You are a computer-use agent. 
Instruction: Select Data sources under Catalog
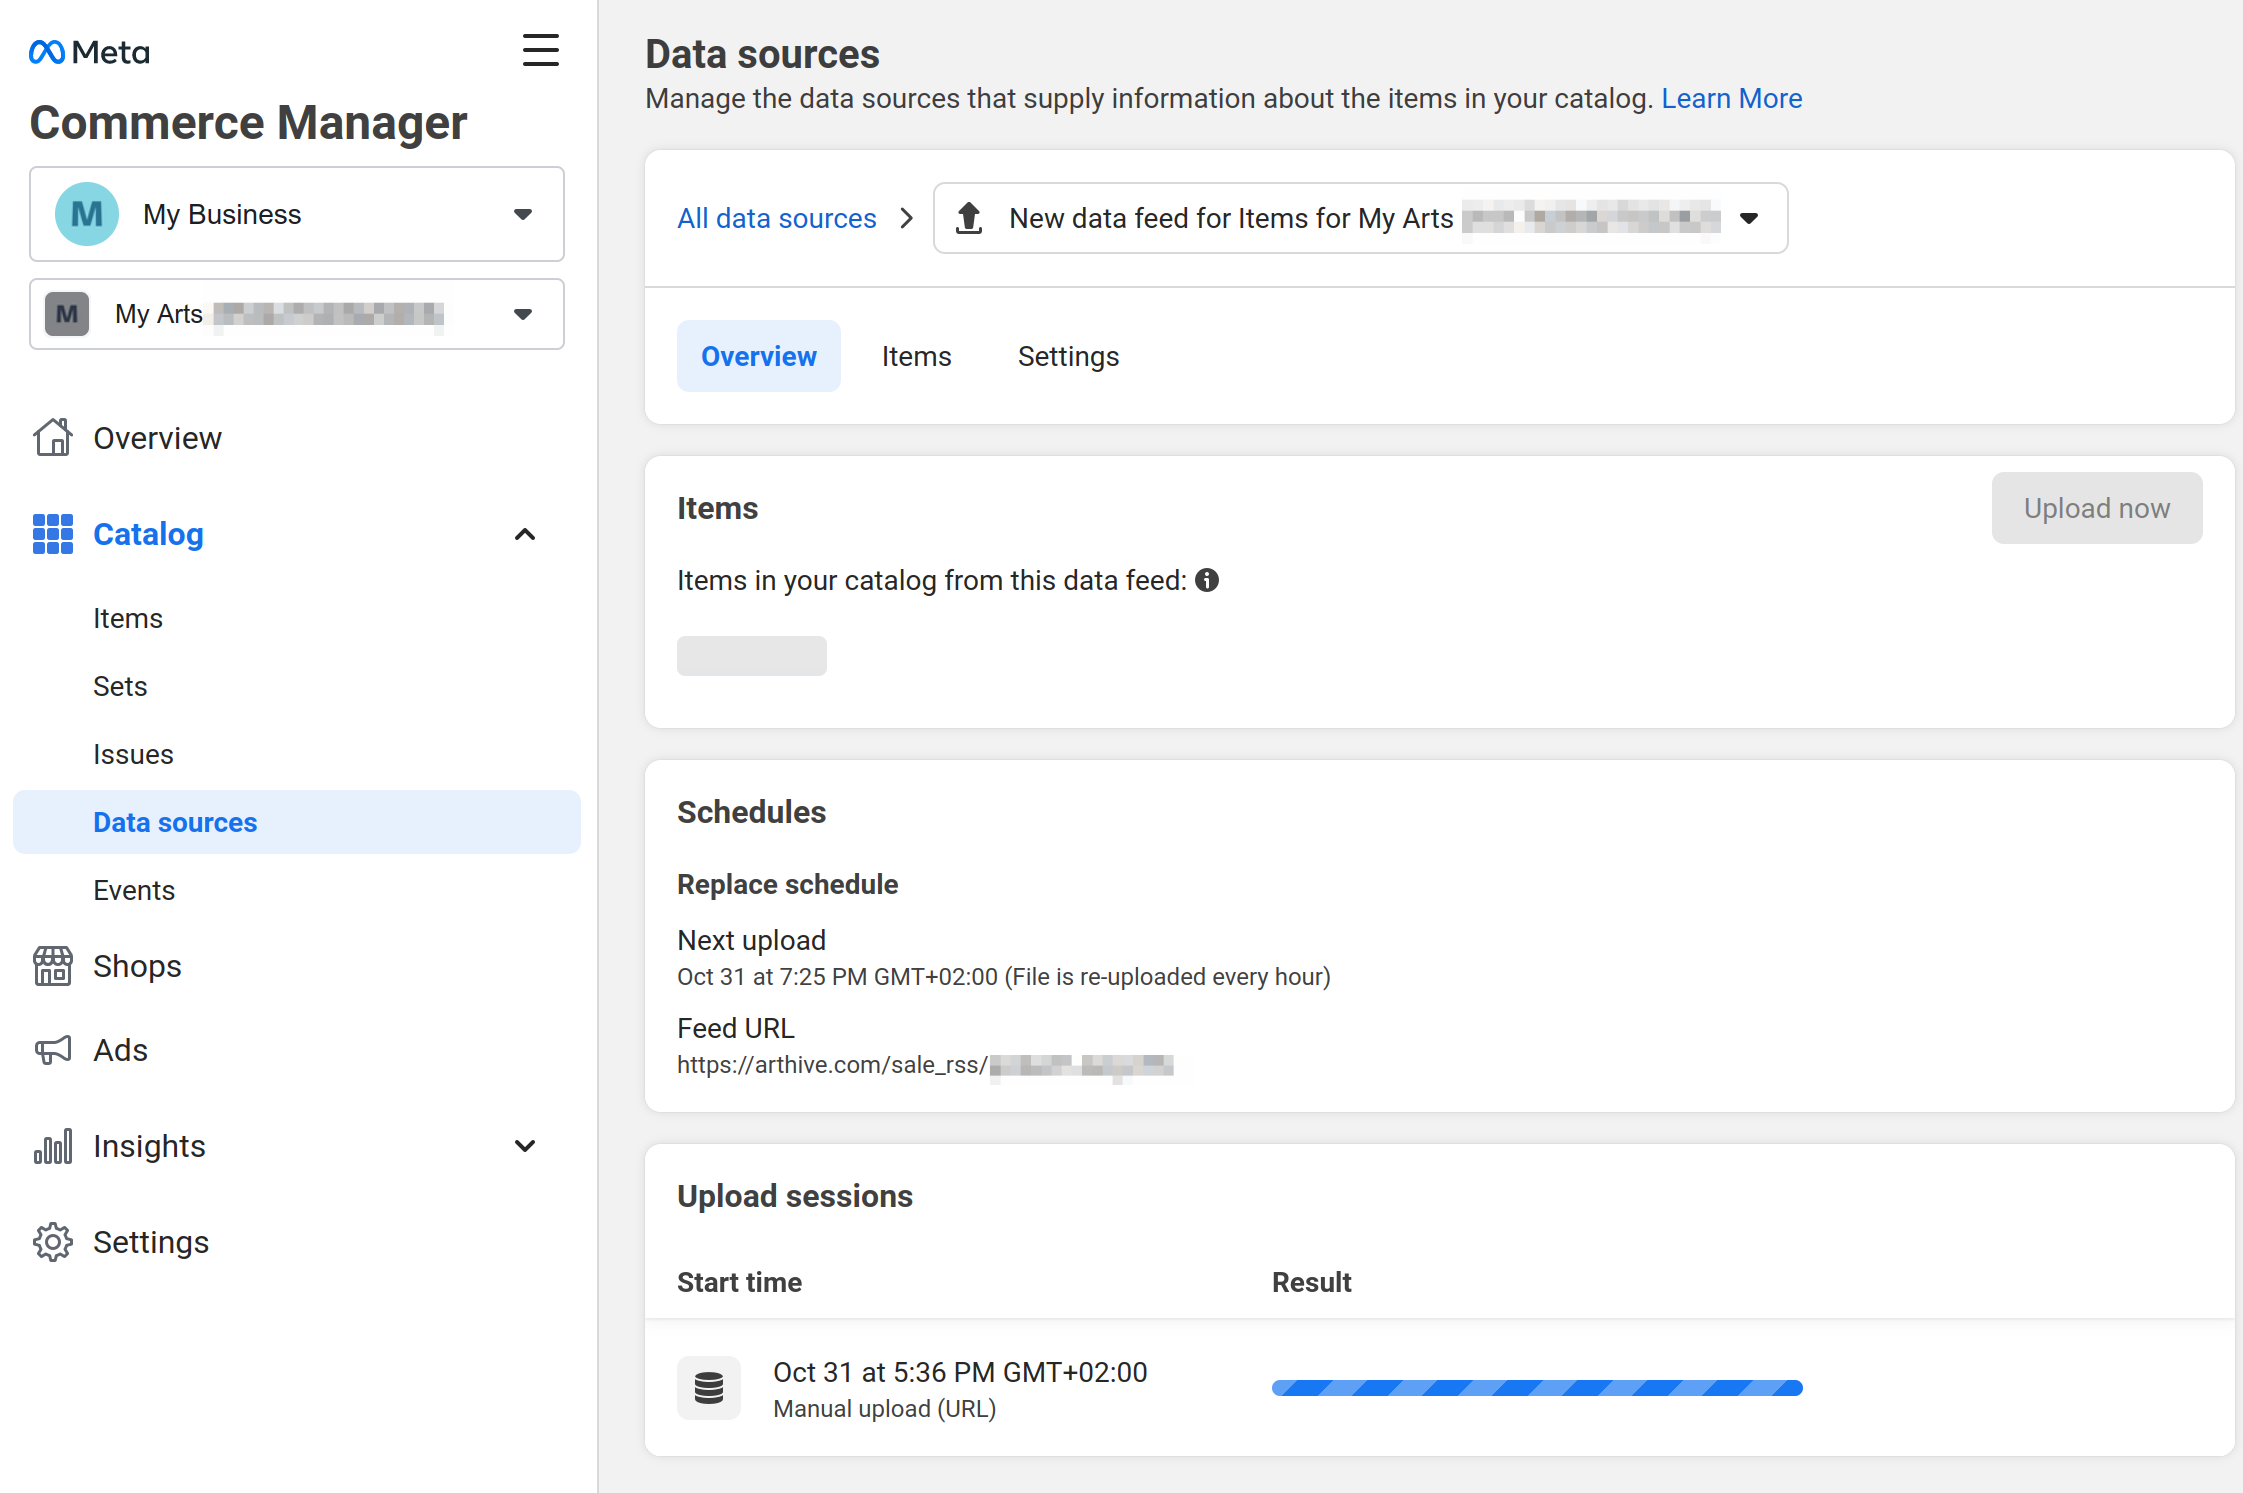click(x=297, y=822)
